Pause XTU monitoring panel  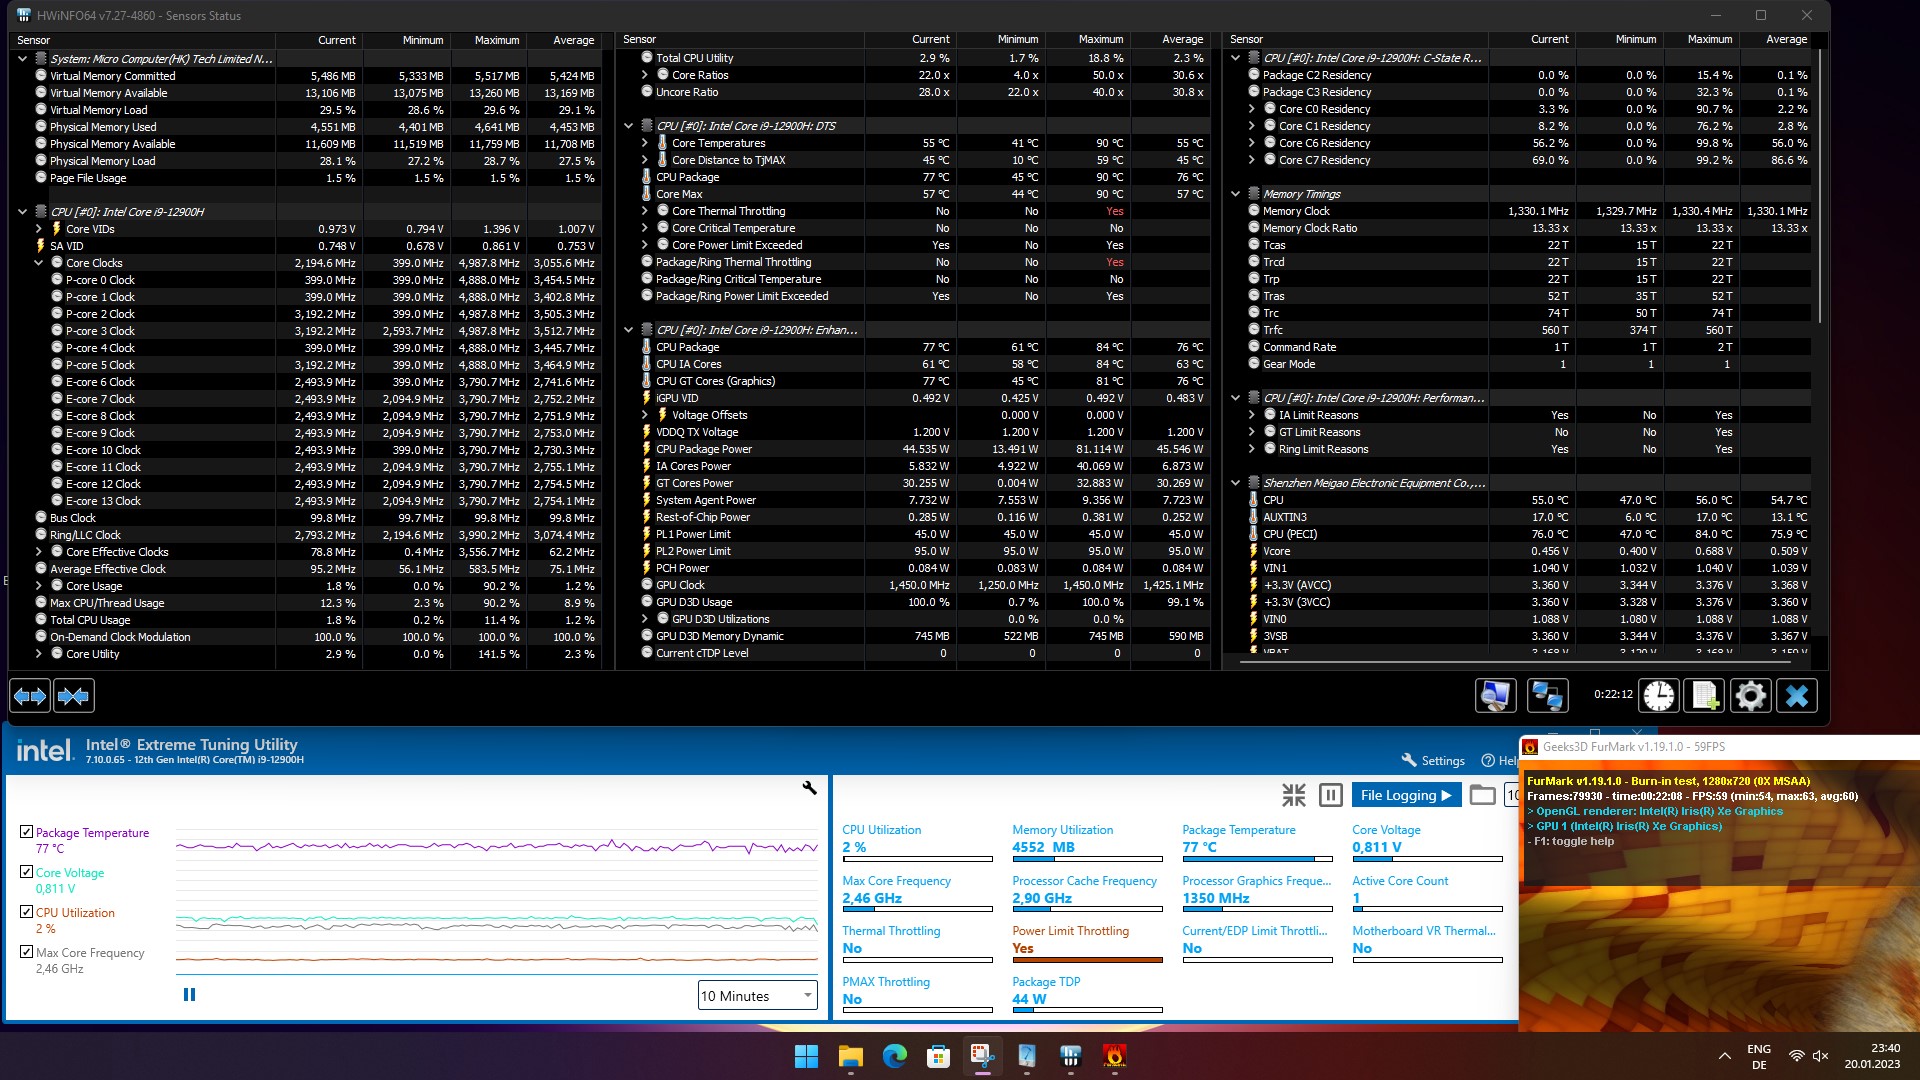pyautogui.click(x=1331, y=795)
